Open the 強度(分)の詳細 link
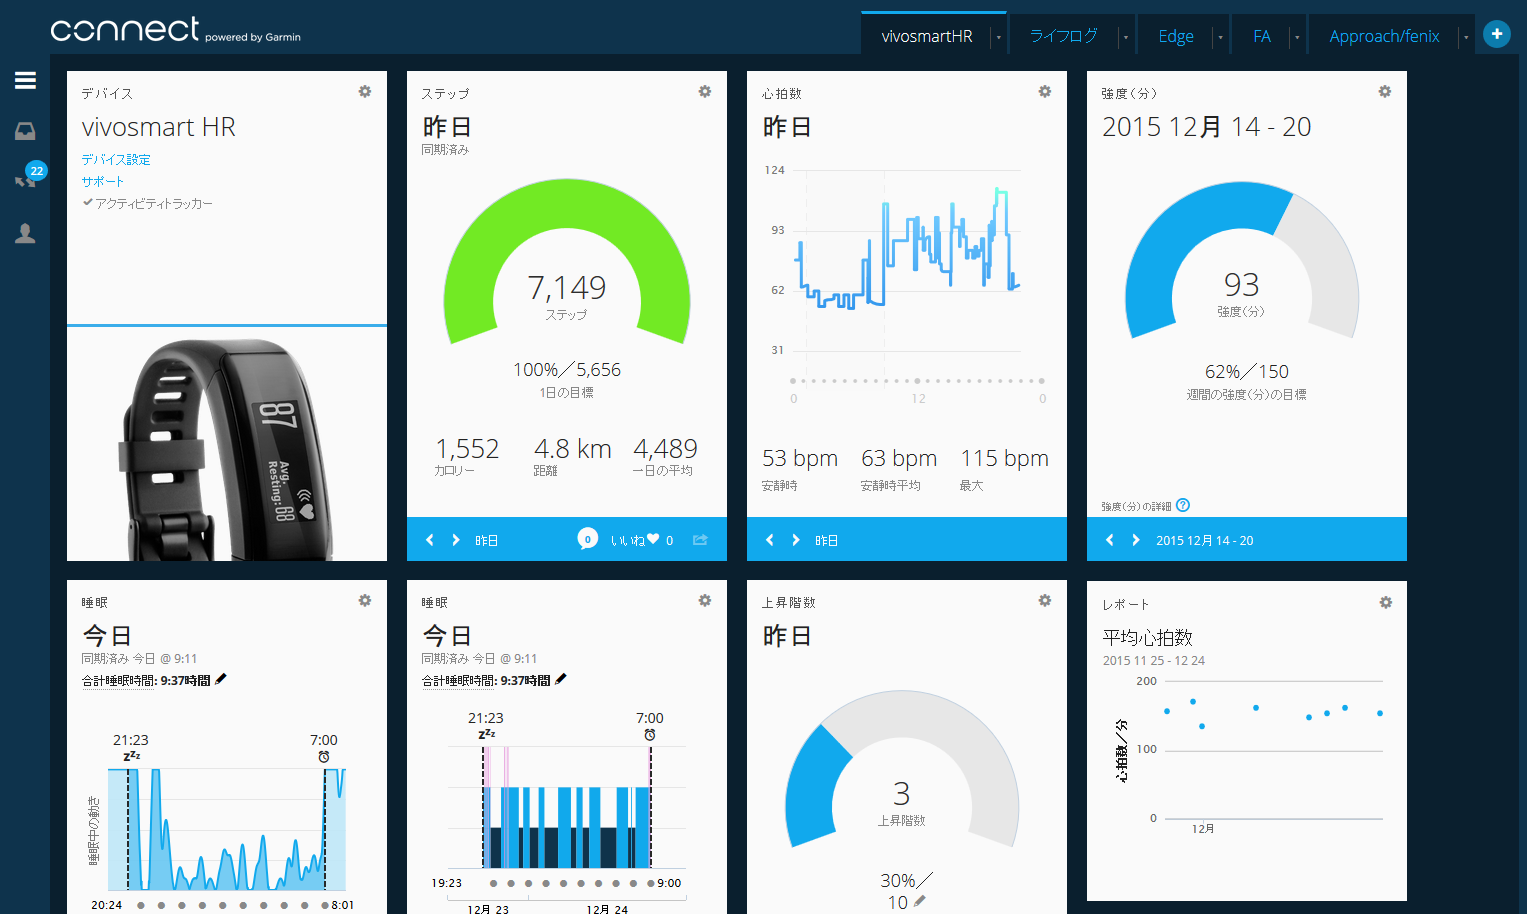Viewport: 1527px width, 914px height. [1136, 506]
